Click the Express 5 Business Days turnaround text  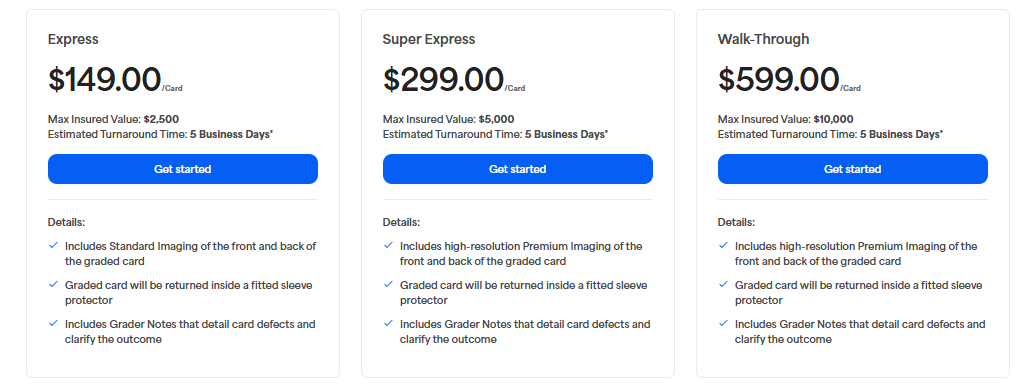[231, 135]
